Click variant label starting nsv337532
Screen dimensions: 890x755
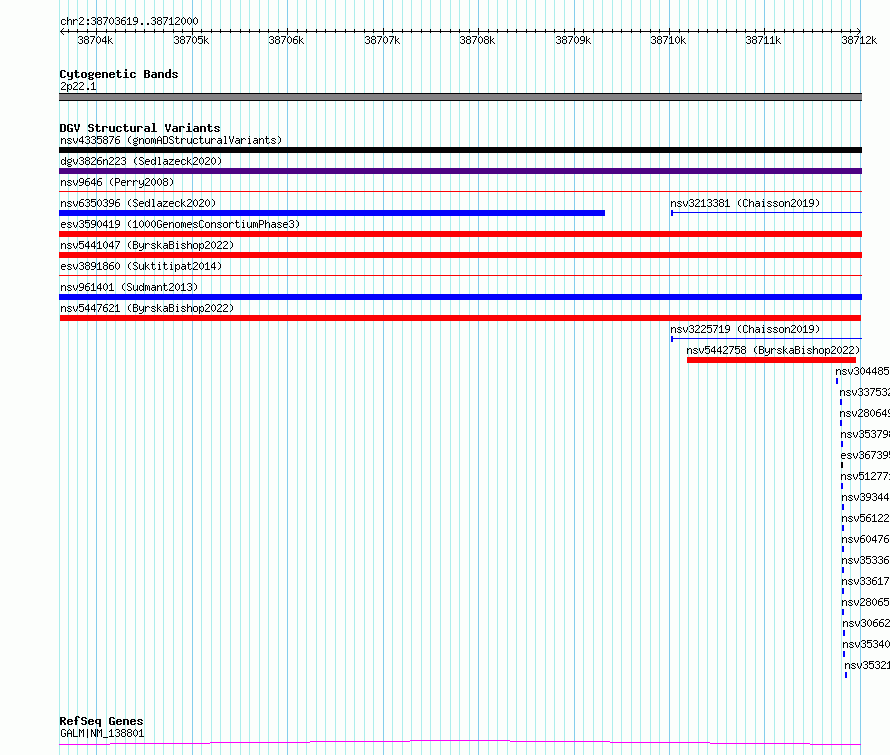coord(864,392)
